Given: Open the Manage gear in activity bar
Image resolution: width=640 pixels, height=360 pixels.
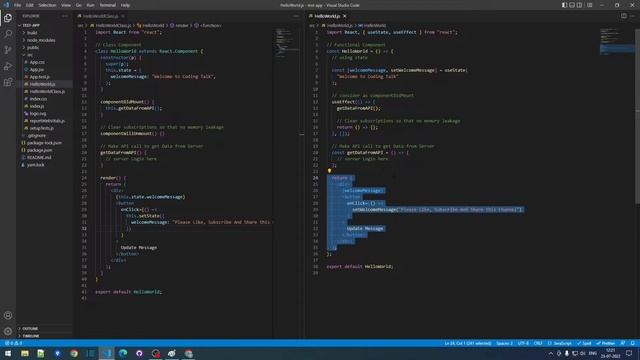Looking at the screenshot, I should point(8,331).
